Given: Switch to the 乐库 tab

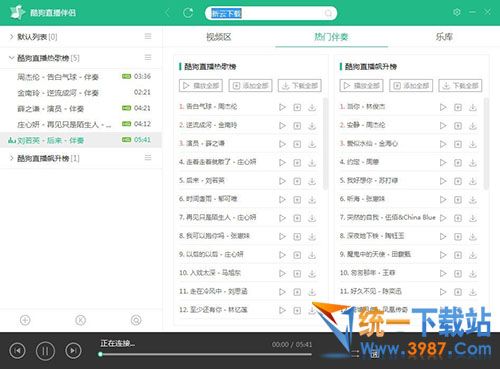Looking at the screenshot, I should pyautogui.click(x=444, y=37).
